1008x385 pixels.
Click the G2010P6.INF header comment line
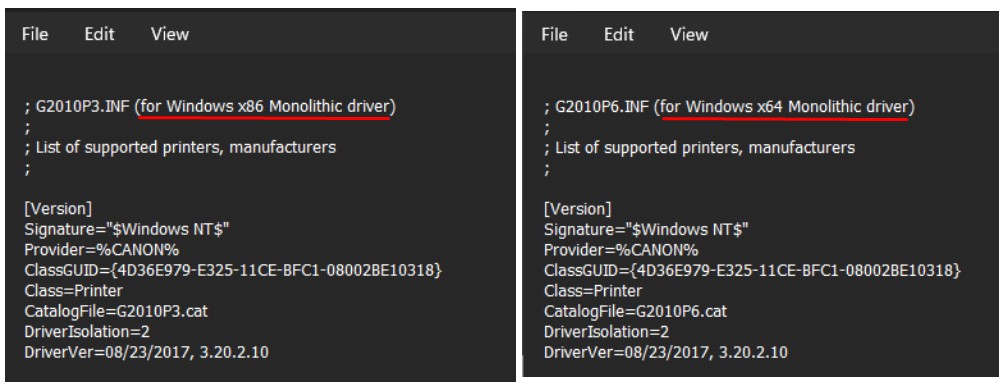[730, 107]
